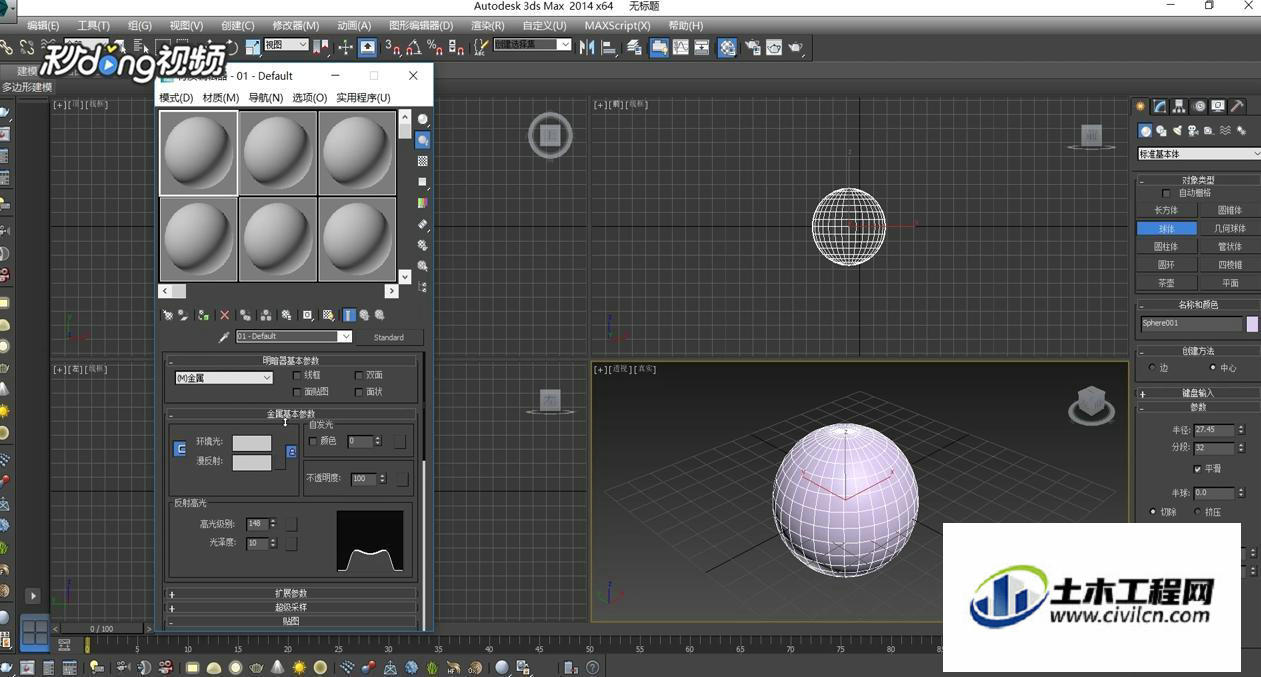Open the Modify command panel tab
Viewport: 1261px width, 677px height.
(x=1160, y=106)
